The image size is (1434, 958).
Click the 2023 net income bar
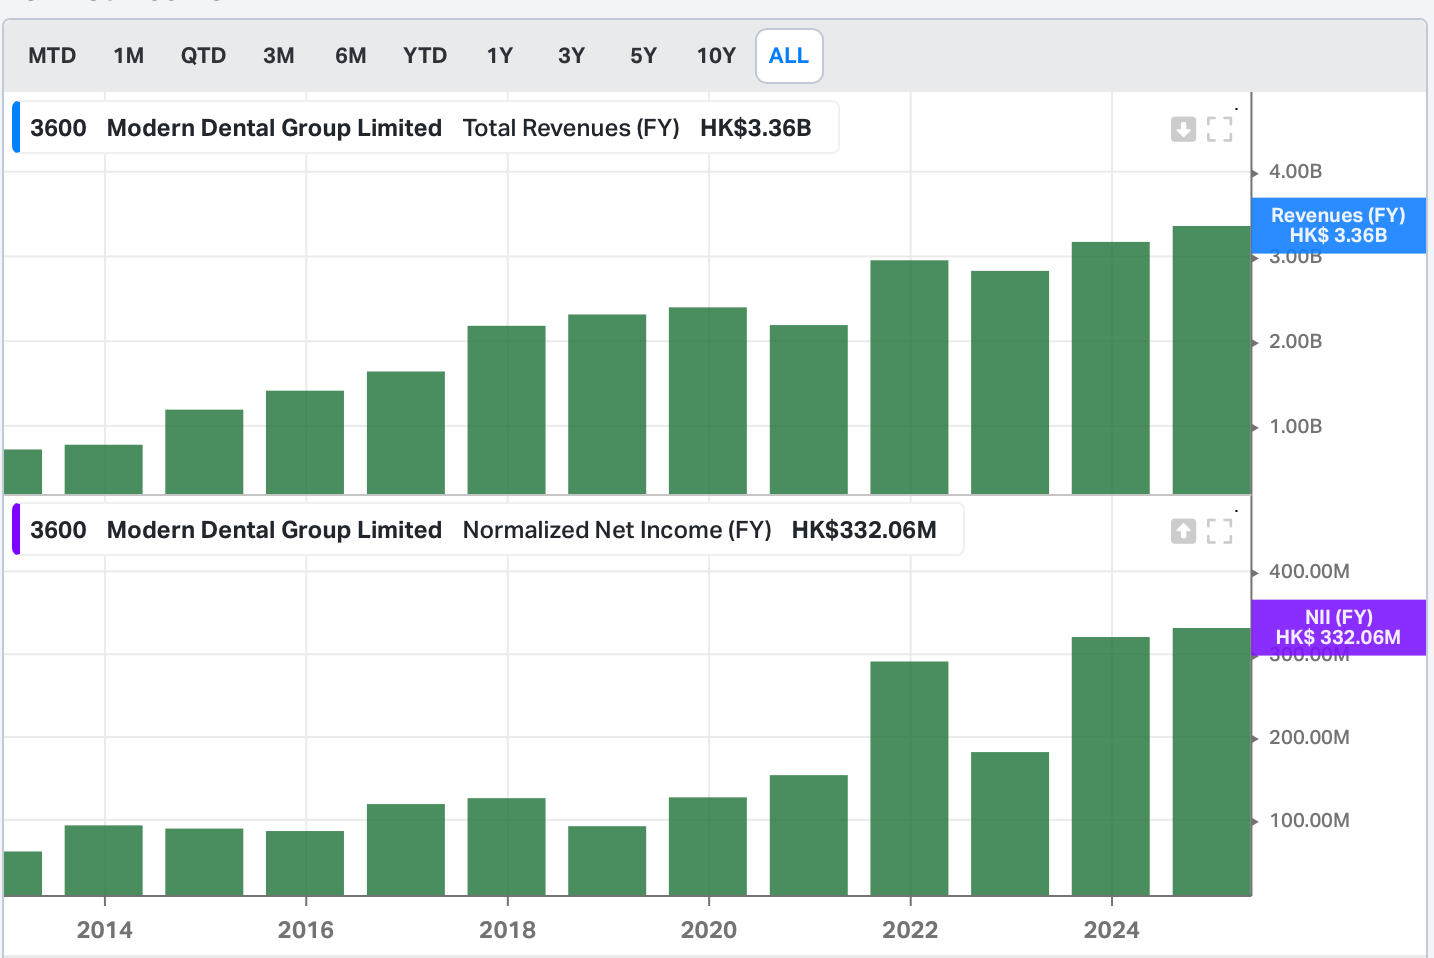[x=1010, y=824]
